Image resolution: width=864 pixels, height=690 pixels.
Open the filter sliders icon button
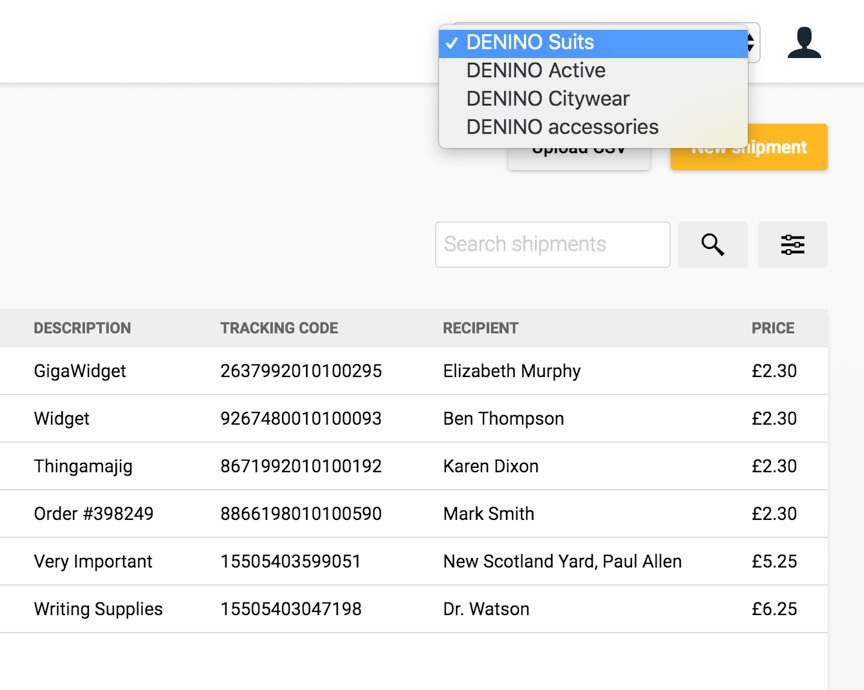[792, 245]
